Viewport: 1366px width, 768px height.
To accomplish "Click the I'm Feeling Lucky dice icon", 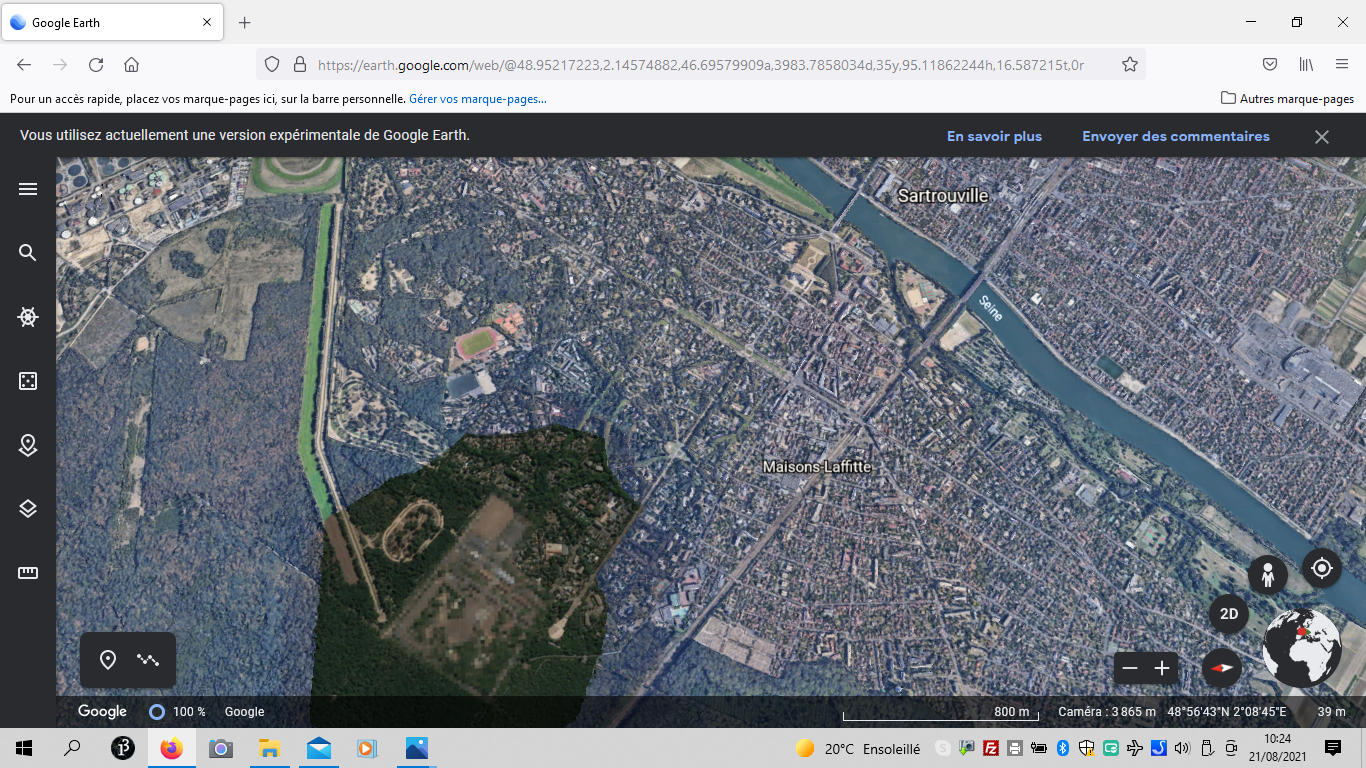I will pyautogui.click(x=28, y=381).
